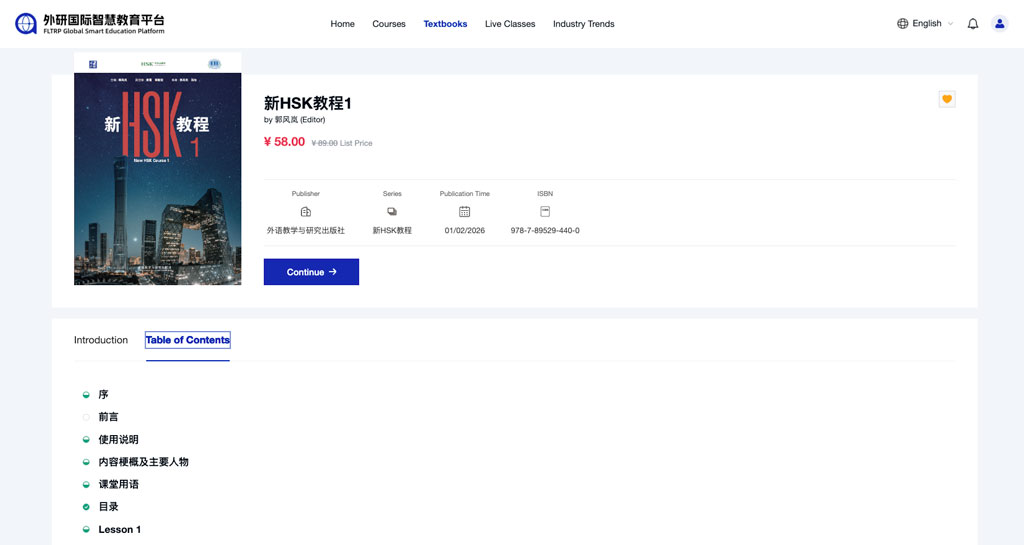Screen dimensions: 1024x545
Task: Click the ISBN icon
Action: [x=545, y=212]
